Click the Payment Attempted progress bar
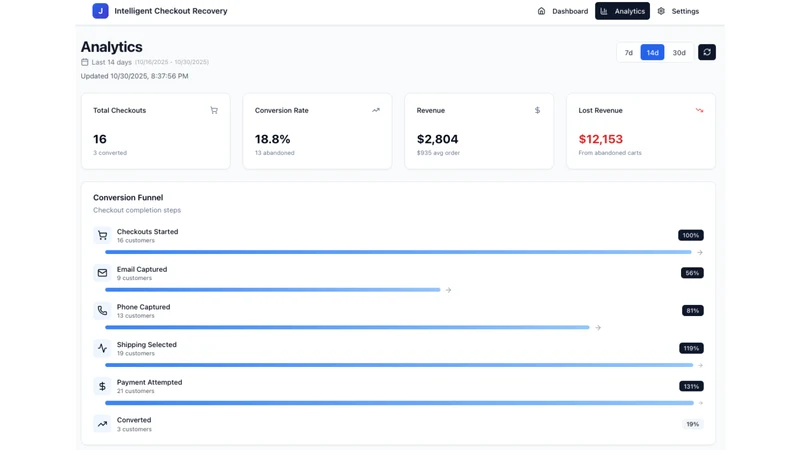 pyautogui.click(x=399, y=403)
